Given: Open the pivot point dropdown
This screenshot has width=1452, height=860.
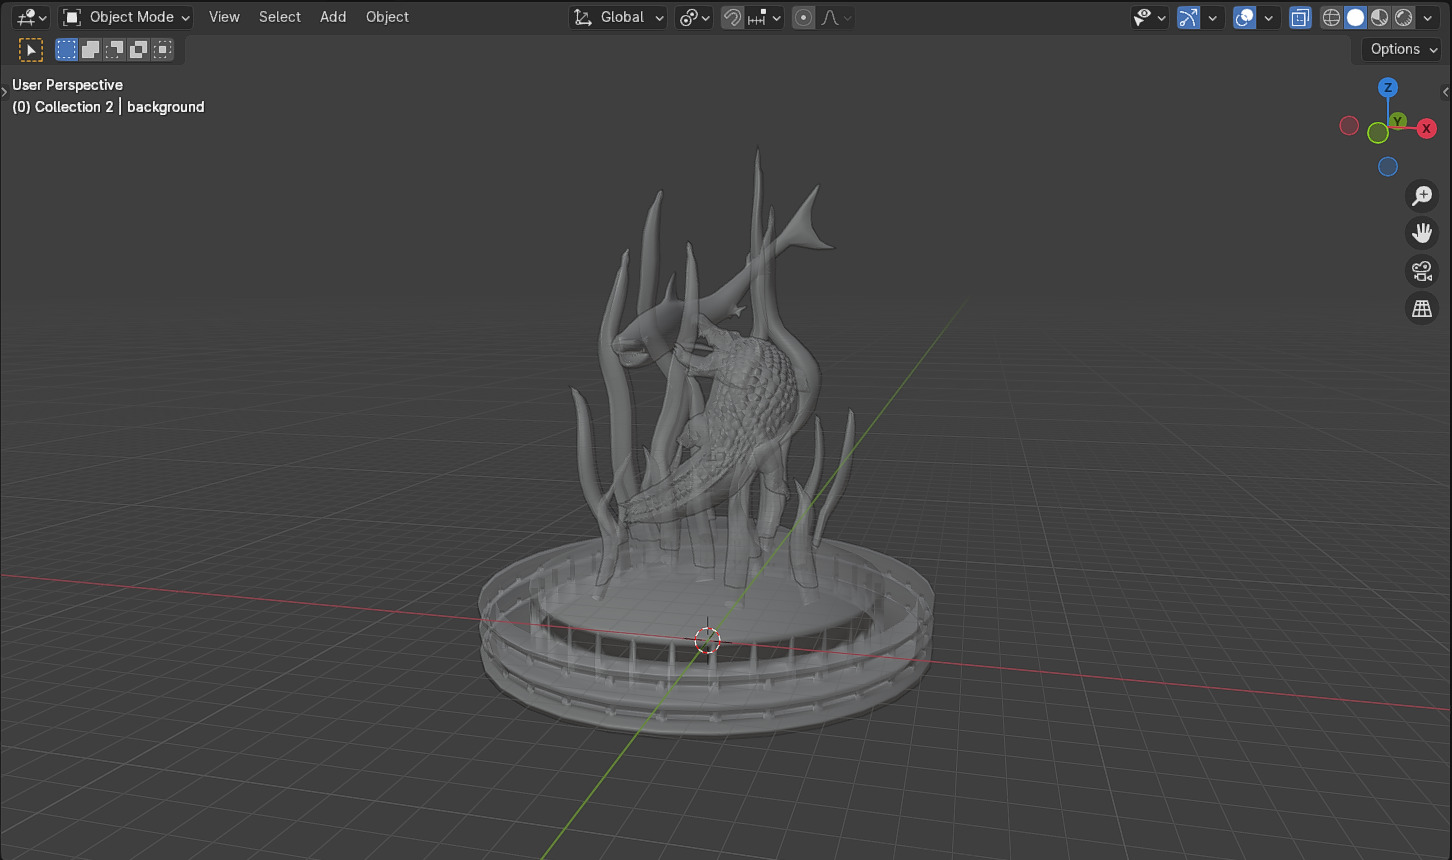Looking at the screenshot, I should pos(694,17).
